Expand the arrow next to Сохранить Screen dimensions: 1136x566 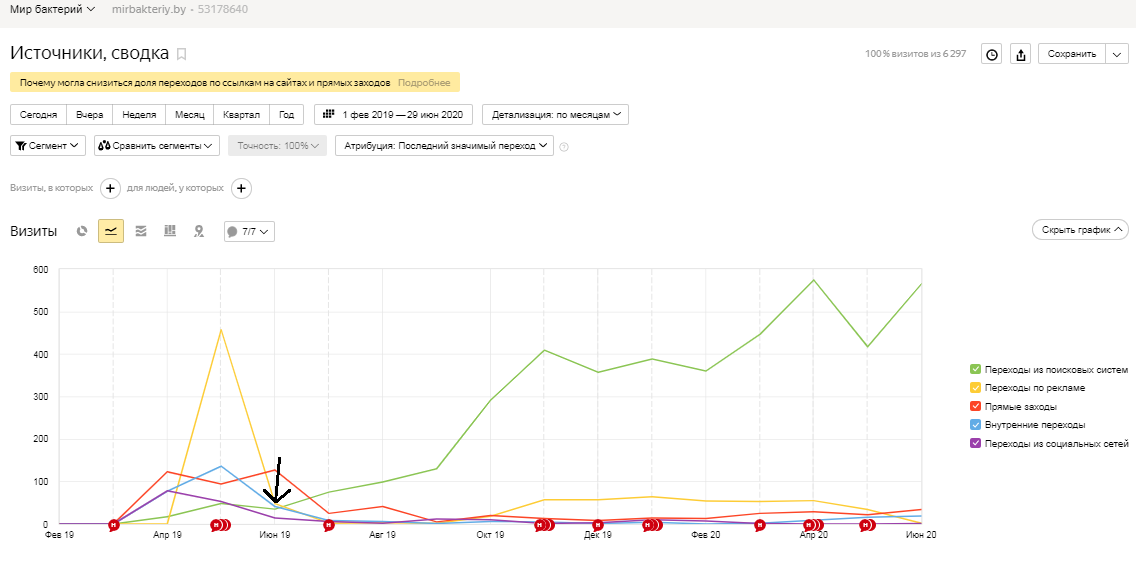[1117, 54]
